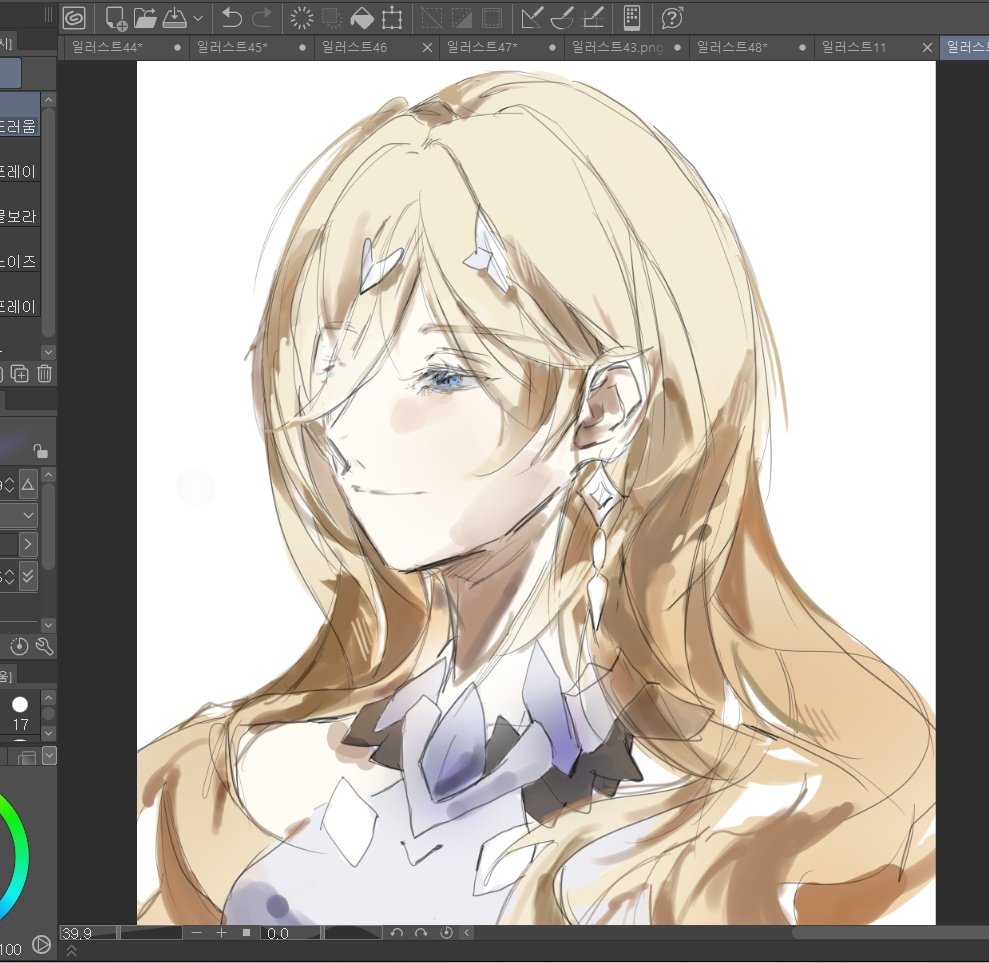Viewport: 989px width, 963px height.
Task: Open a file using the folder icon
Action: point(145,18)
